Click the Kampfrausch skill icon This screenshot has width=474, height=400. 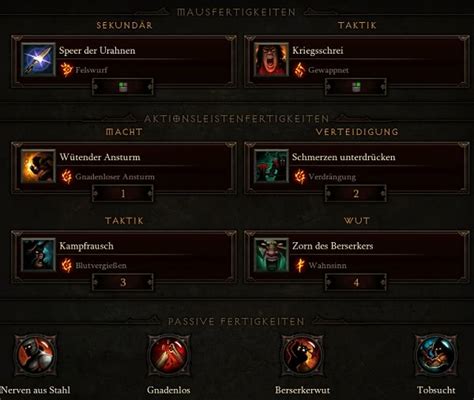coord(38,255)
